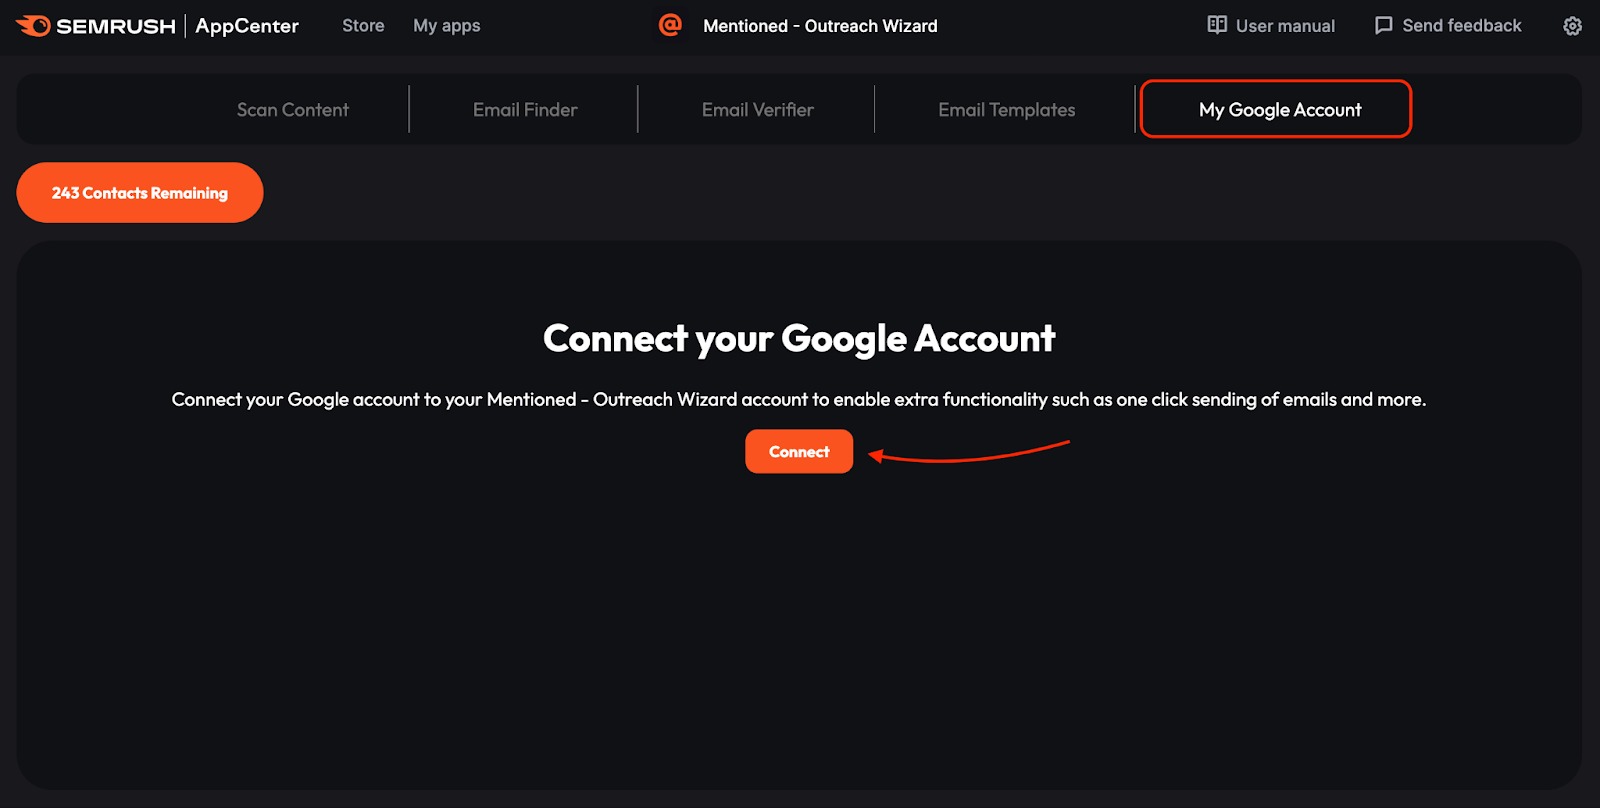Click the User manual book icon
This screenshot has height=808, width=1600.
coord(1216,25)
